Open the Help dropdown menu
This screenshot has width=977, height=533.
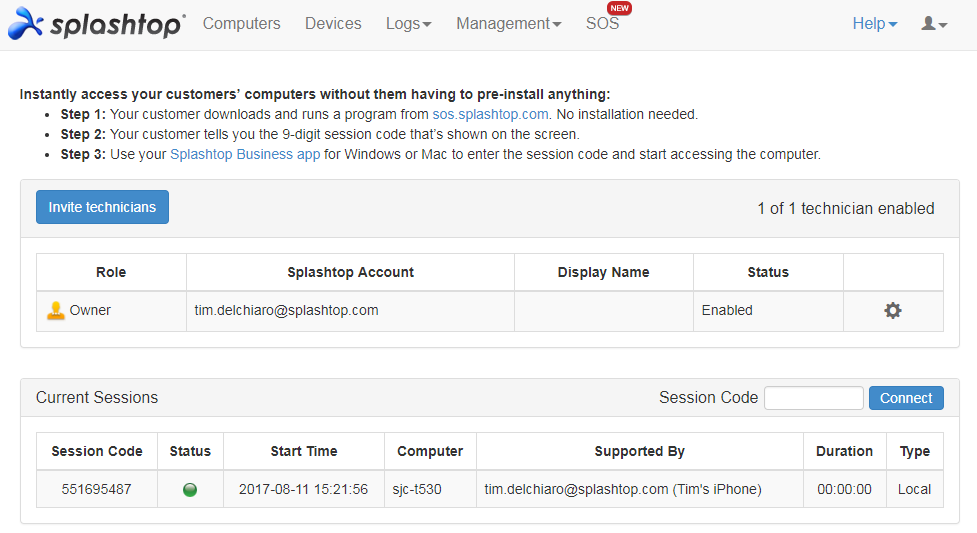[874, 24]
